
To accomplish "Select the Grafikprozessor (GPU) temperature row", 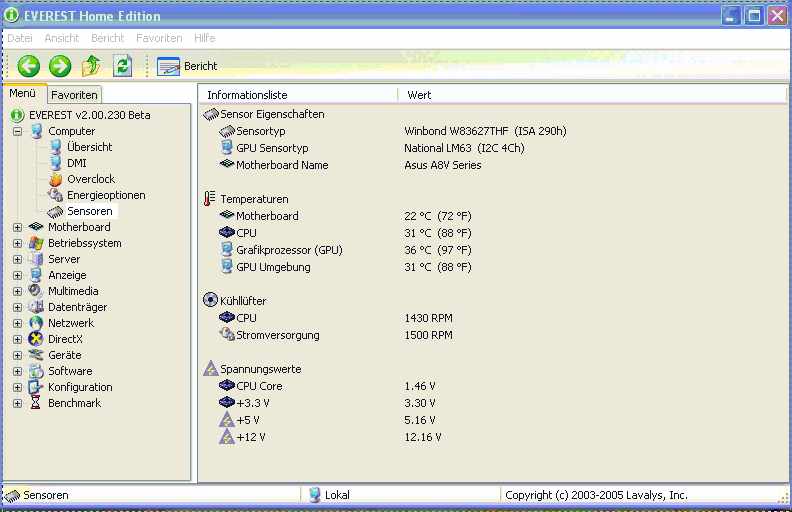I will 345,250.
